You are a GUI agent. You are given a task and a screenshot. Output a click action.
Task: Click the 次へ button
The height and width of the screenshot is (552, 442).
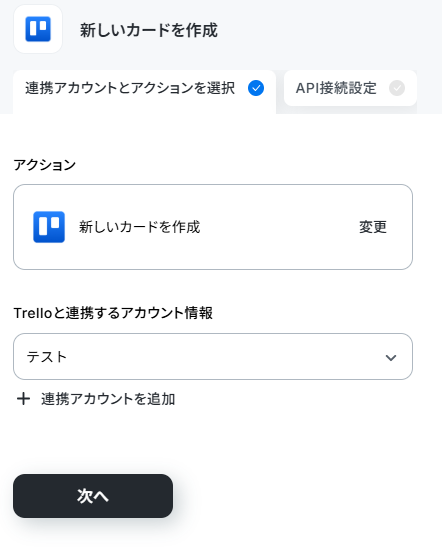click(93, 496)
